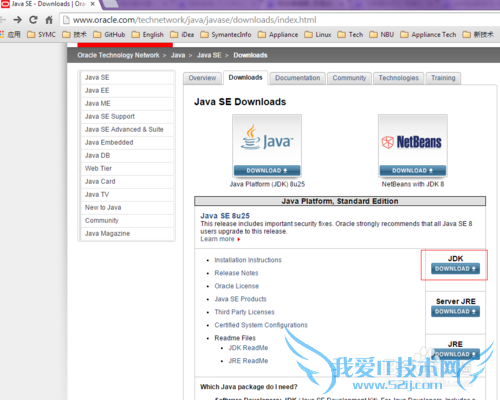The height and width of the screenshot is (400, 500).
Task: Select Java SE in sidebar
Action: coord(127,78)
